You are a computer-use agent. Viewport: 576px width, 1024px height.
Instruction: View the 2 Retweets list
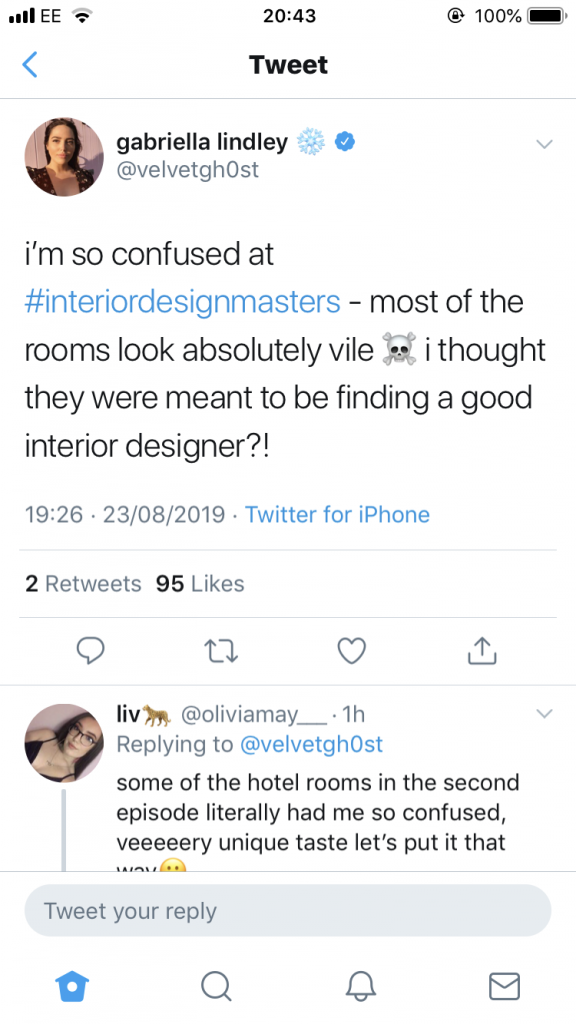[83, 583]
